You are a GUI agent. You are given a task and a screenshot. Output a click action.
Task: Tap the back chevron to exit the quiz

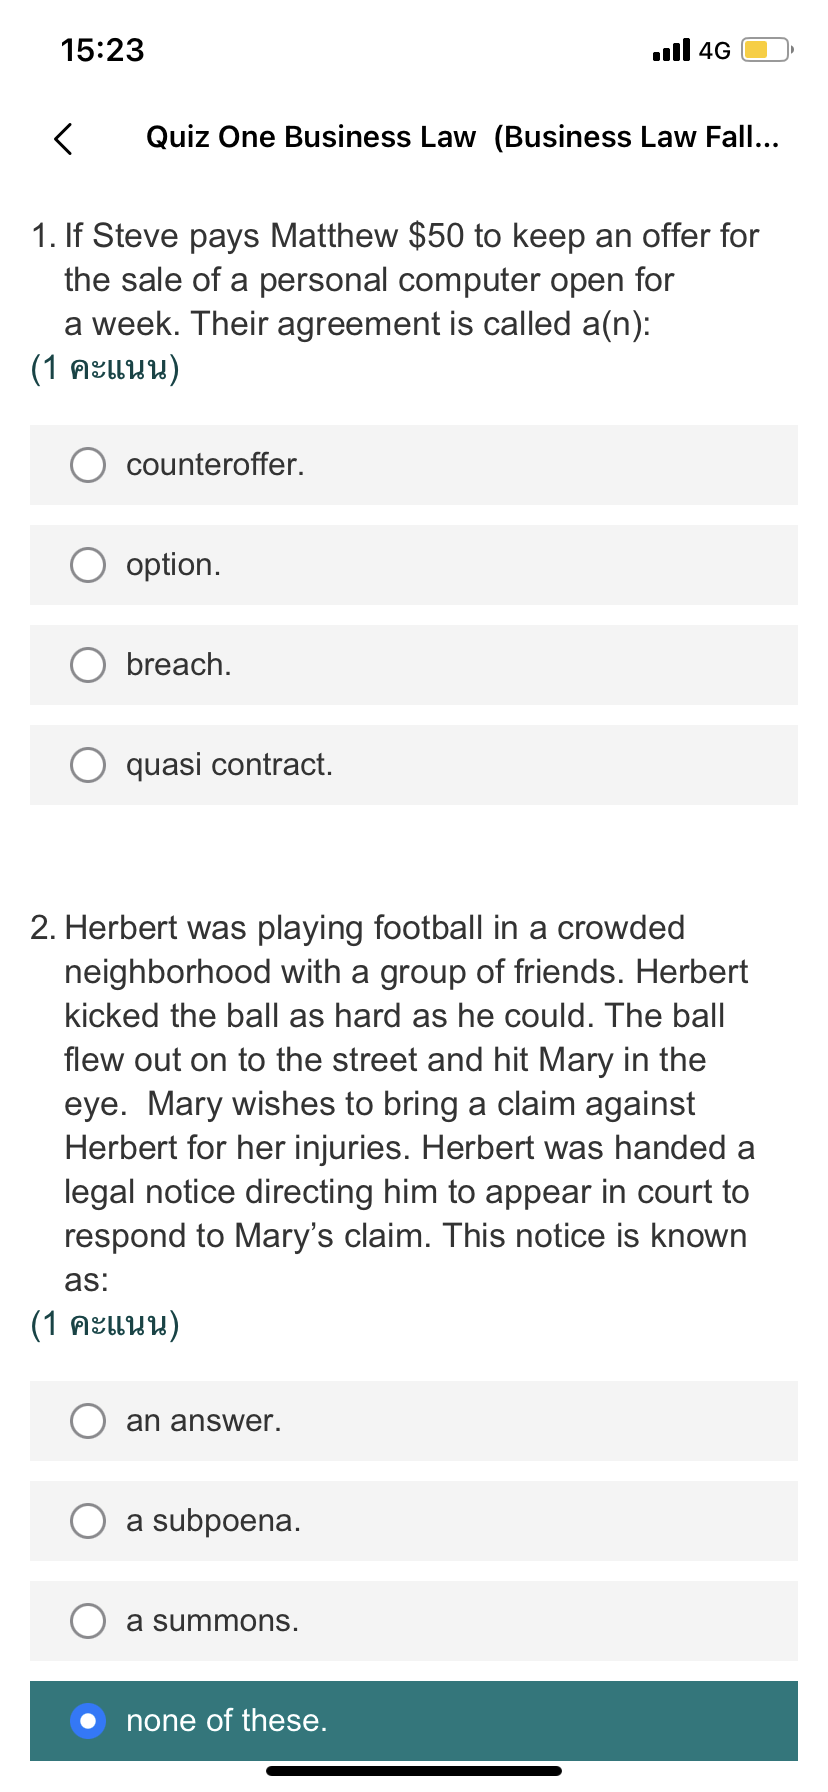pos(62,139)
